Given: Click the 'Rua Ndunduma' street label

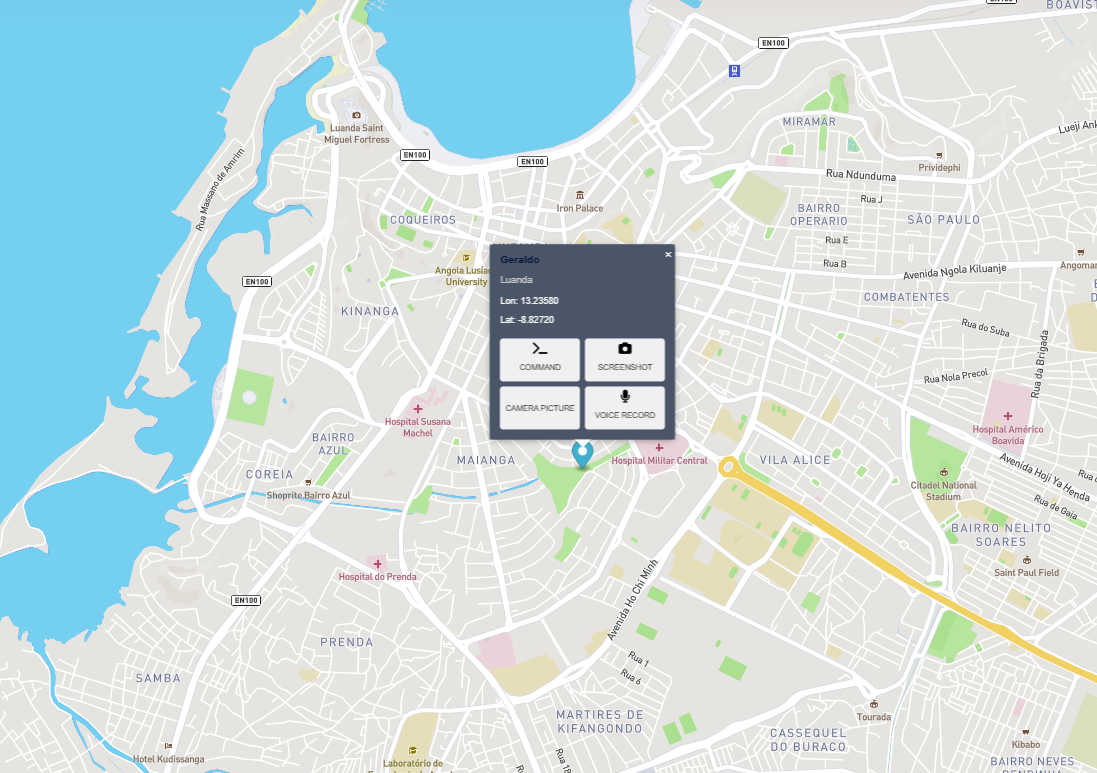Looking at the screenshot, I should click(x=861, y=175).
